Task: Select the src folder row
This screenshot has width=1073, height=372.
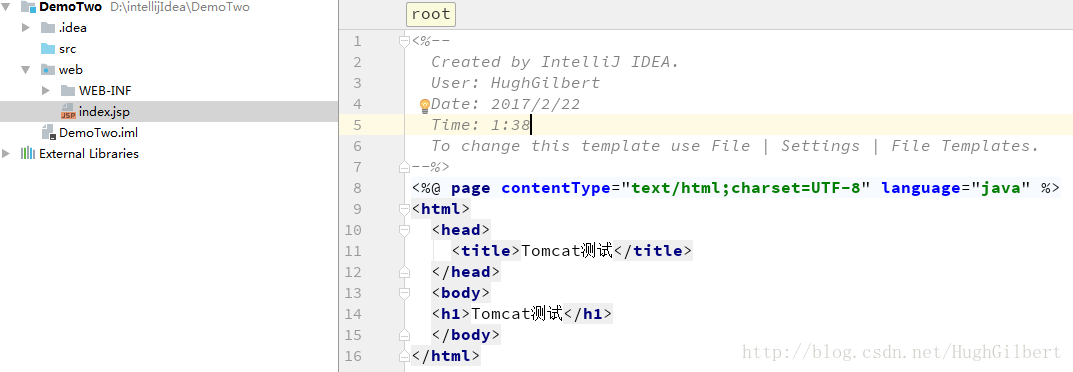Action: click(x=169, y=49)
